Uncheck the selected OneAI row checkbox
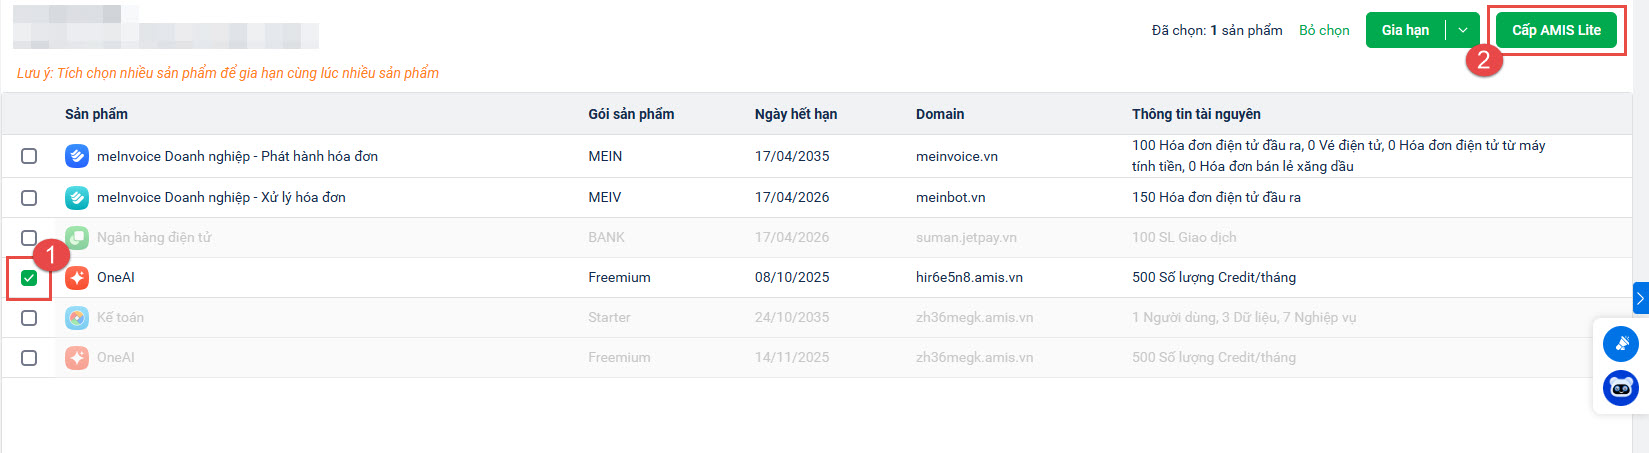Screen dimensions: 1649x453 (x=29, y=278)
